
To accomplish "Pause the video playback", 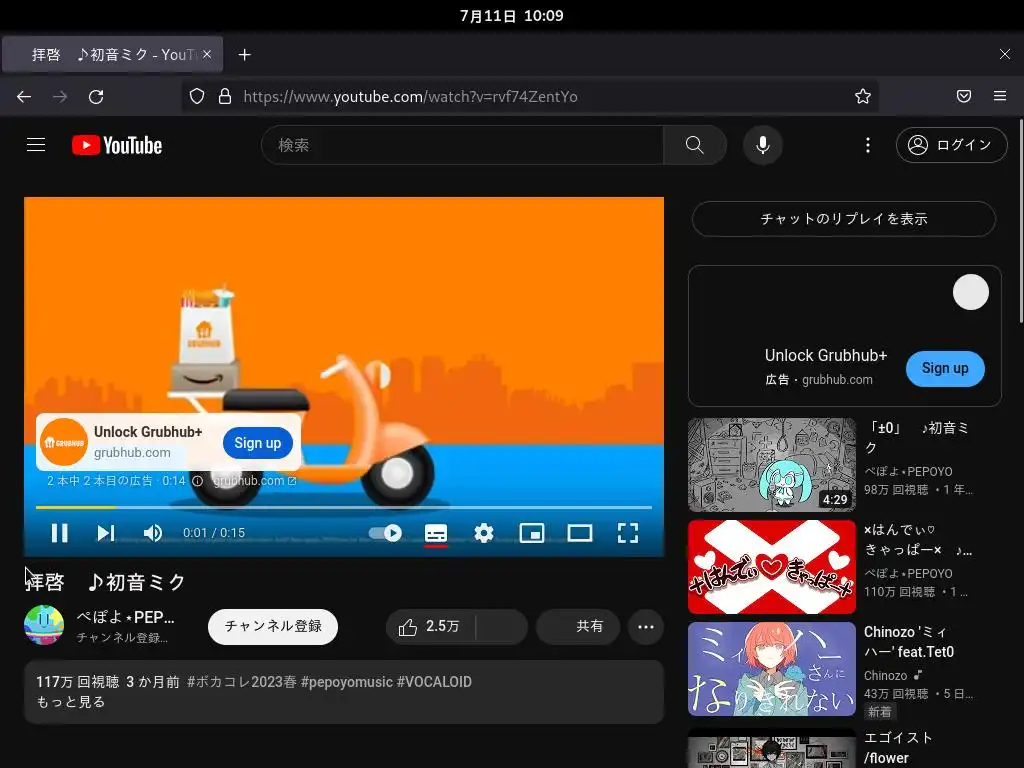I will [59, 534].
